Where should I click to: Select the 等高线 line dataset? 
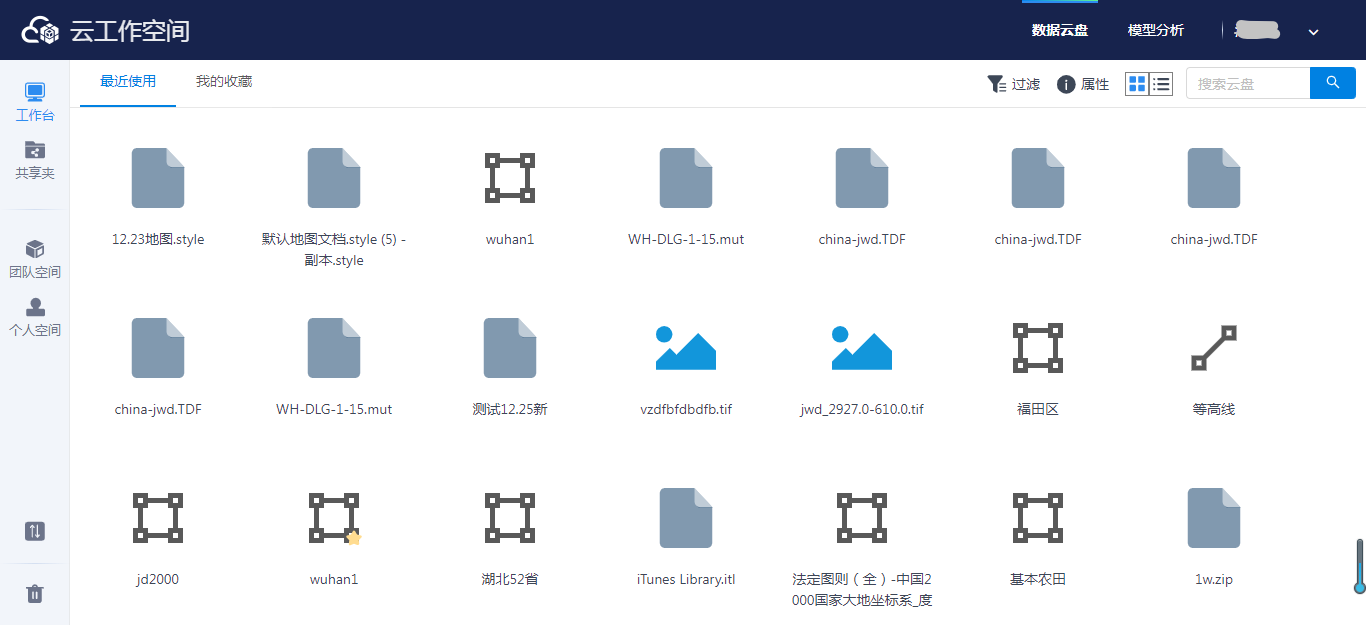tap(1214, 348)
